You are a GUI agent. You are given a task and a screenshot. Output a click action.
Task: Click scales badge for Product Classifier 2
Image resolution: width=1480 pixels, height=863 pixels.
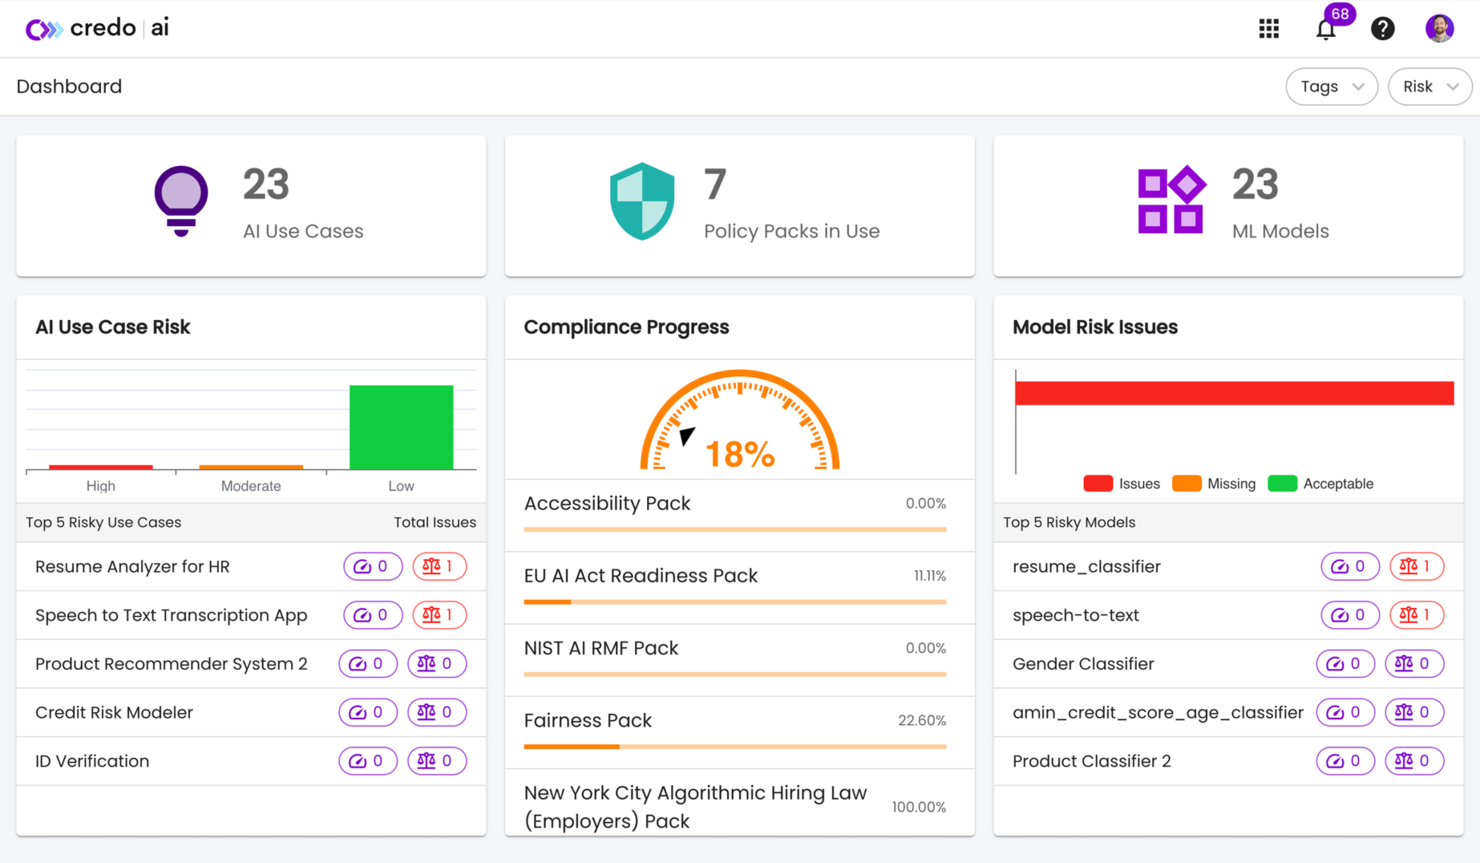pos(1414,761)
